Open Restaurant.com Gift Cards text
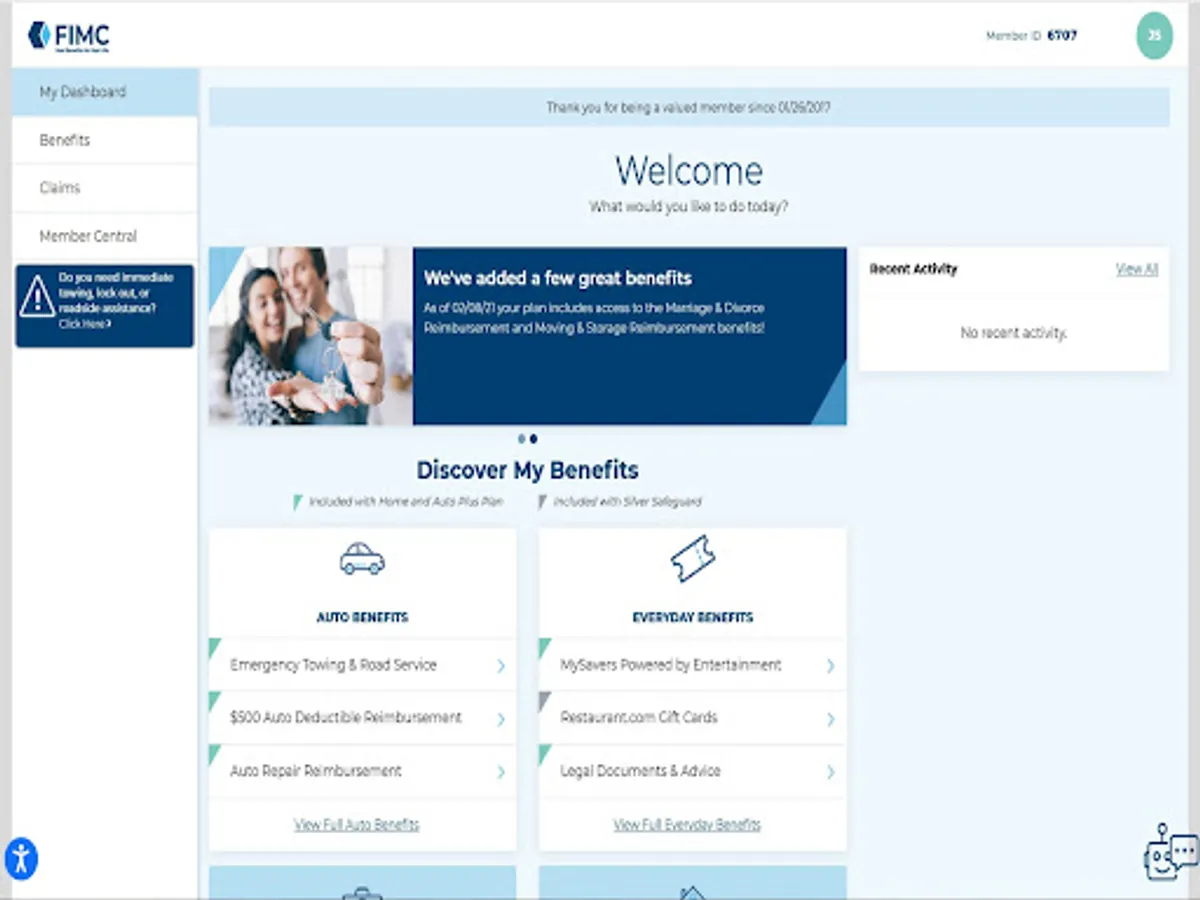The width and height of the screenshot is (1200, 900). click(639, 718)
